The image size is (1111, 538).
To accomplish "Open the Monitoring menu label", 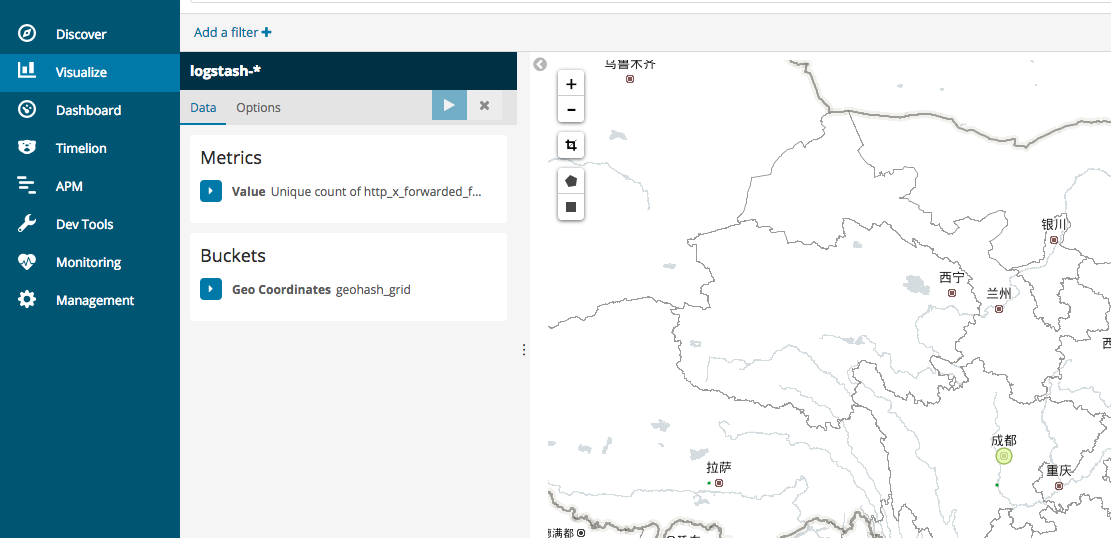I will point(89,262).
